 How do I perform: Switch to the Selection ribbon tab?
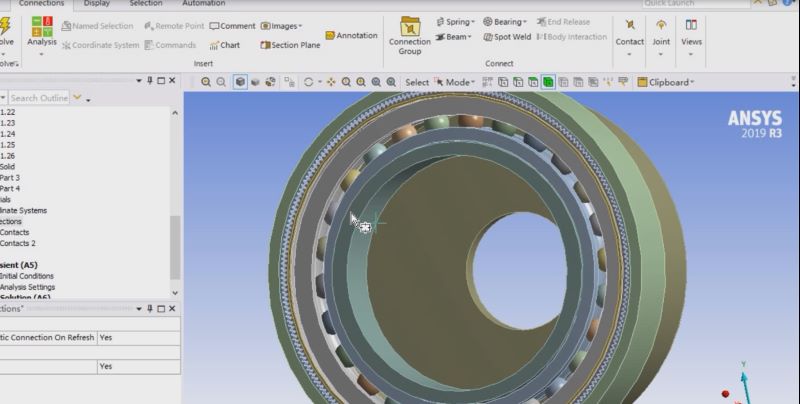146,4
